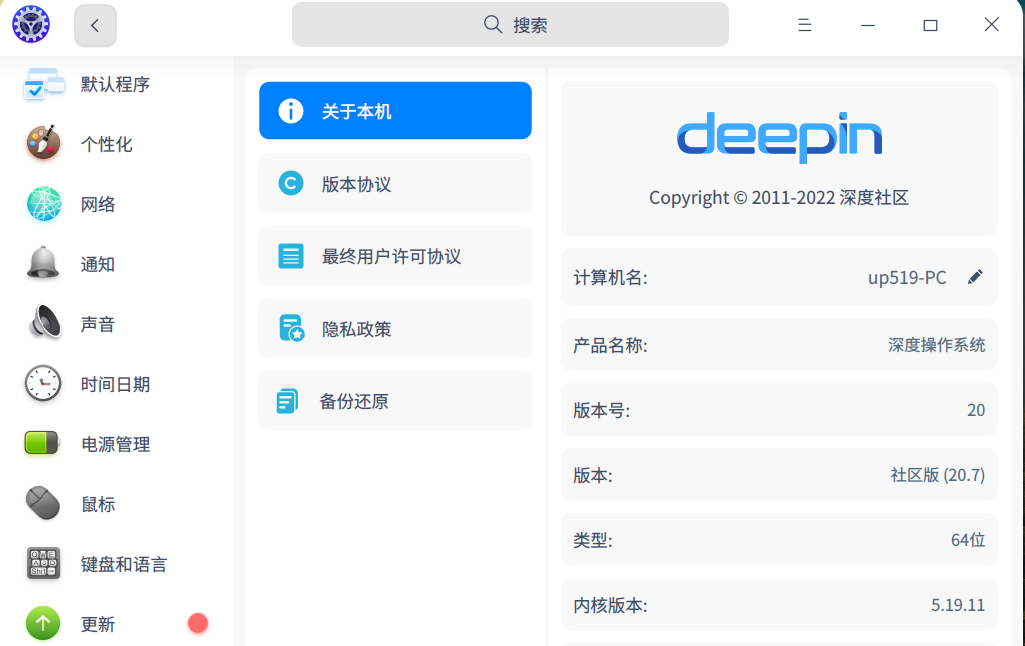The width and height of the screenshot is (1025, 646).
Task: Click product name value 深度操作系统
Action: (936, 345)
